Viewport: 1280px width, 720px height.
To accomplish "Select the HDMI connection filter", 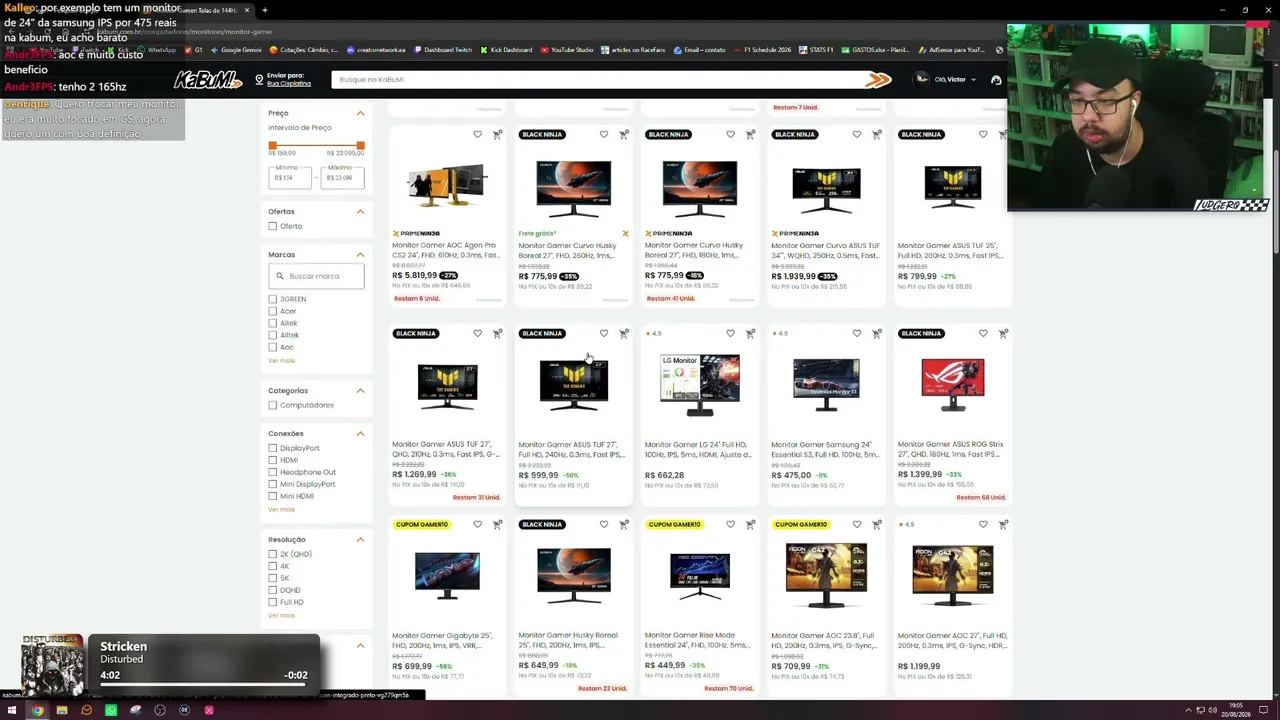I will click(x=273, y=460).
